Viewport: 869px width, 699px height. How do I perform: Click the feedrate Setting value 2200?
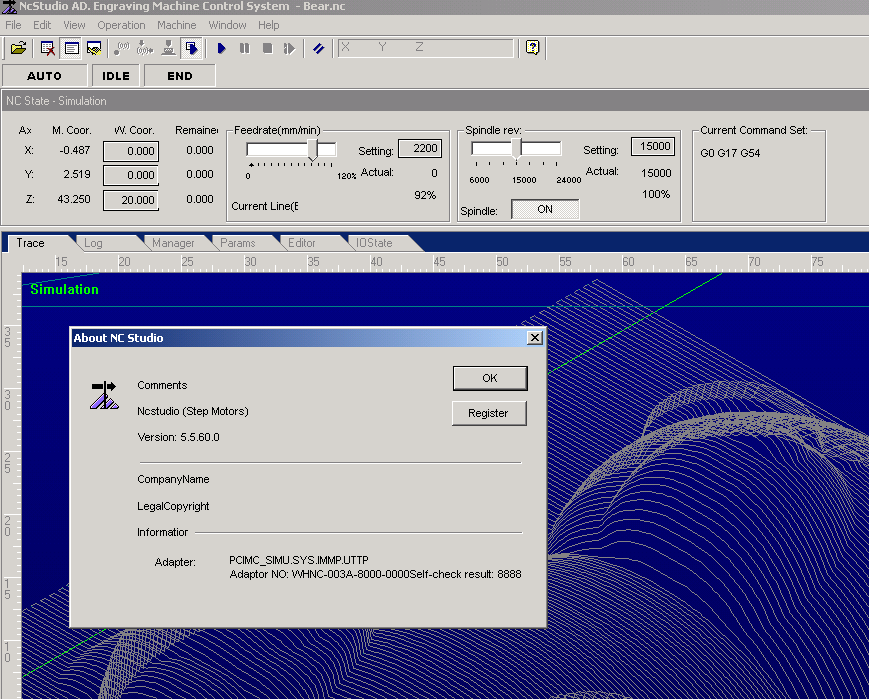point(420,148)
